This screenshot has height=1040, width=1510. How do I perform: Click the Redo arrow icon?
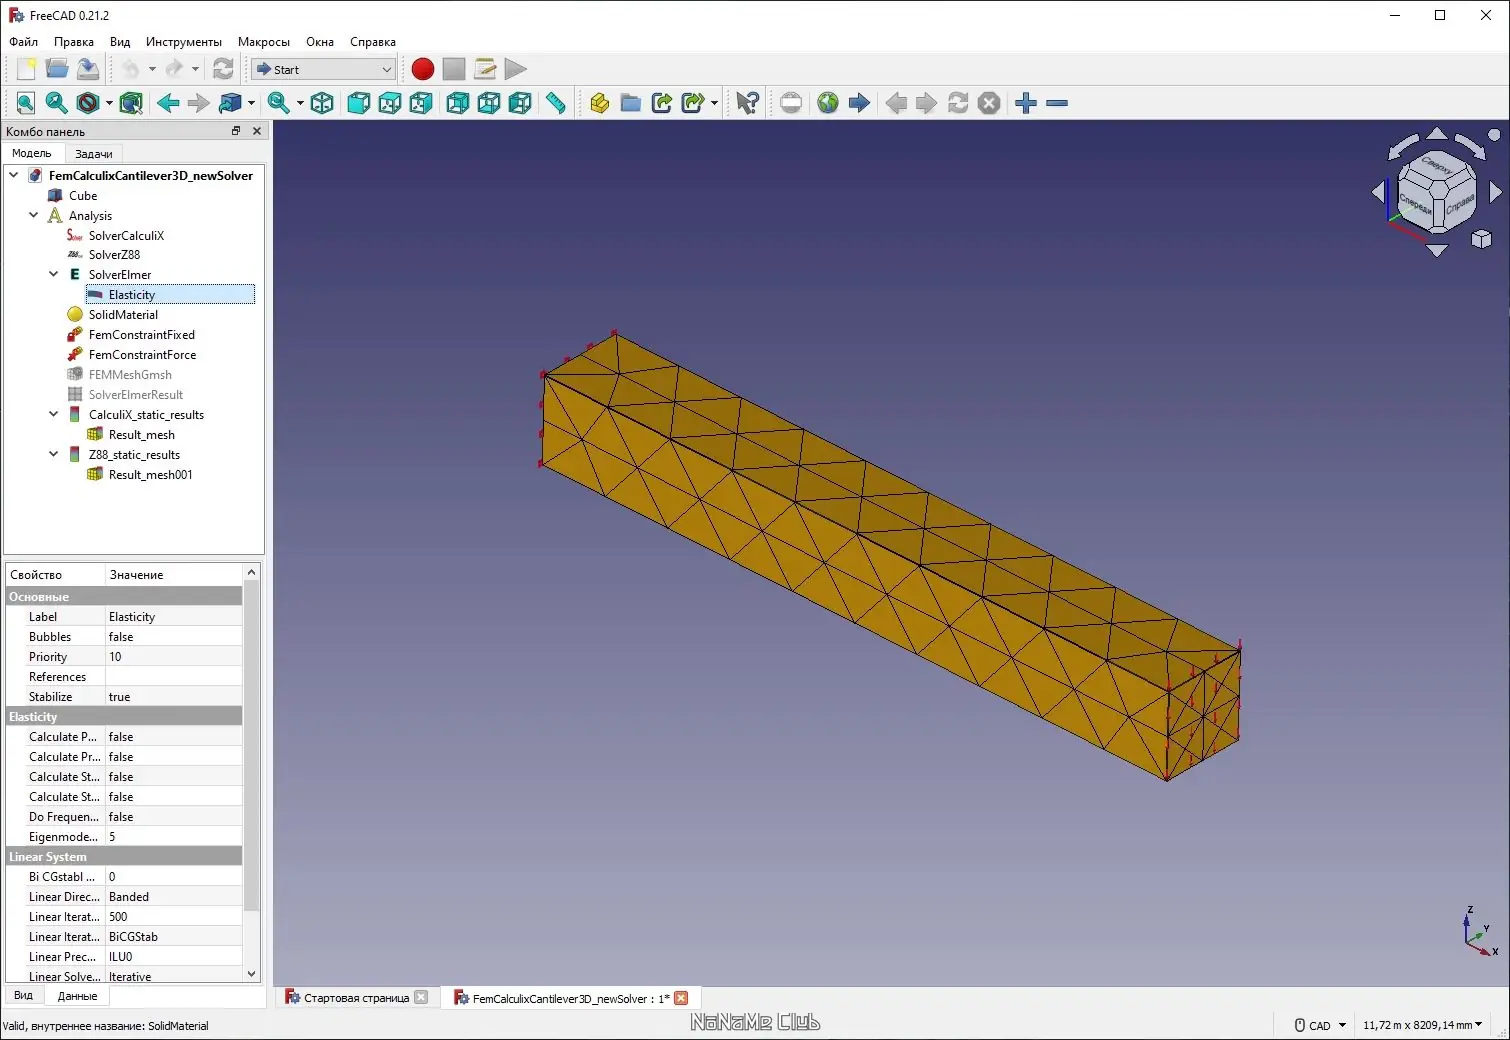[x=174, y=69]
